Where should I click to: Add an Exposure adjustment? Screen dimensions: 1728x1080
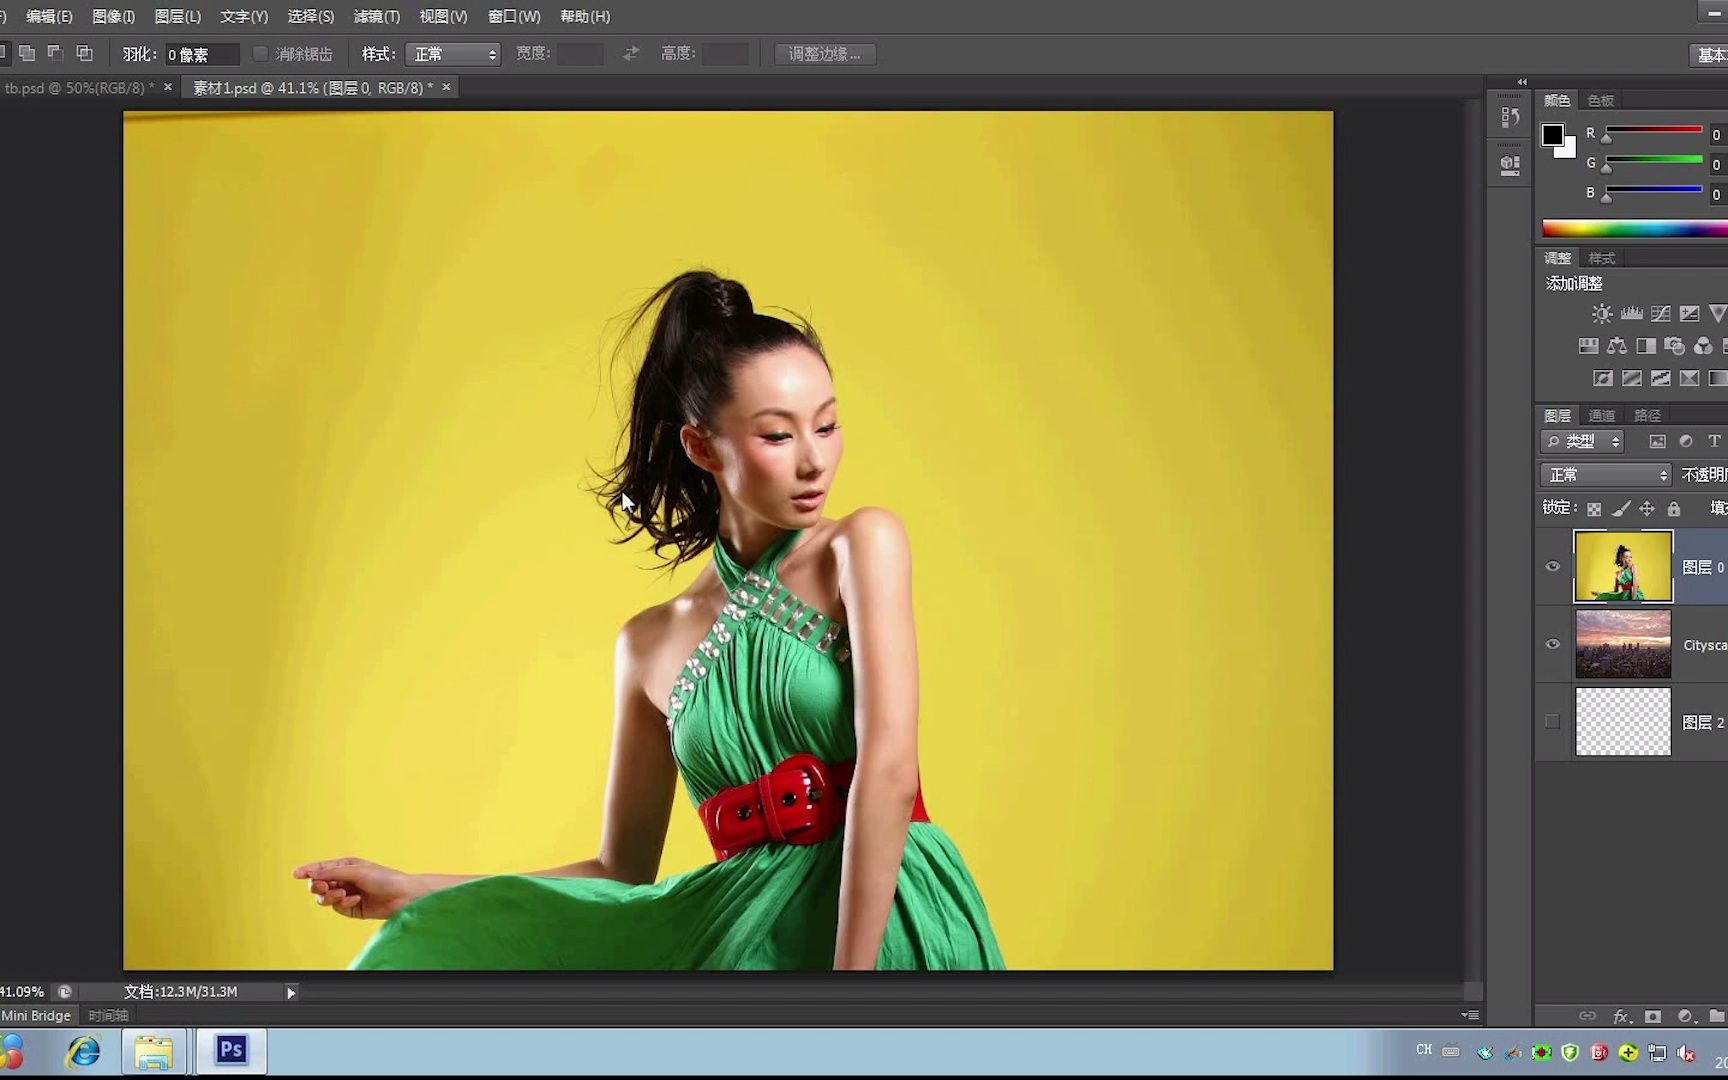(x=1689, y=314)
